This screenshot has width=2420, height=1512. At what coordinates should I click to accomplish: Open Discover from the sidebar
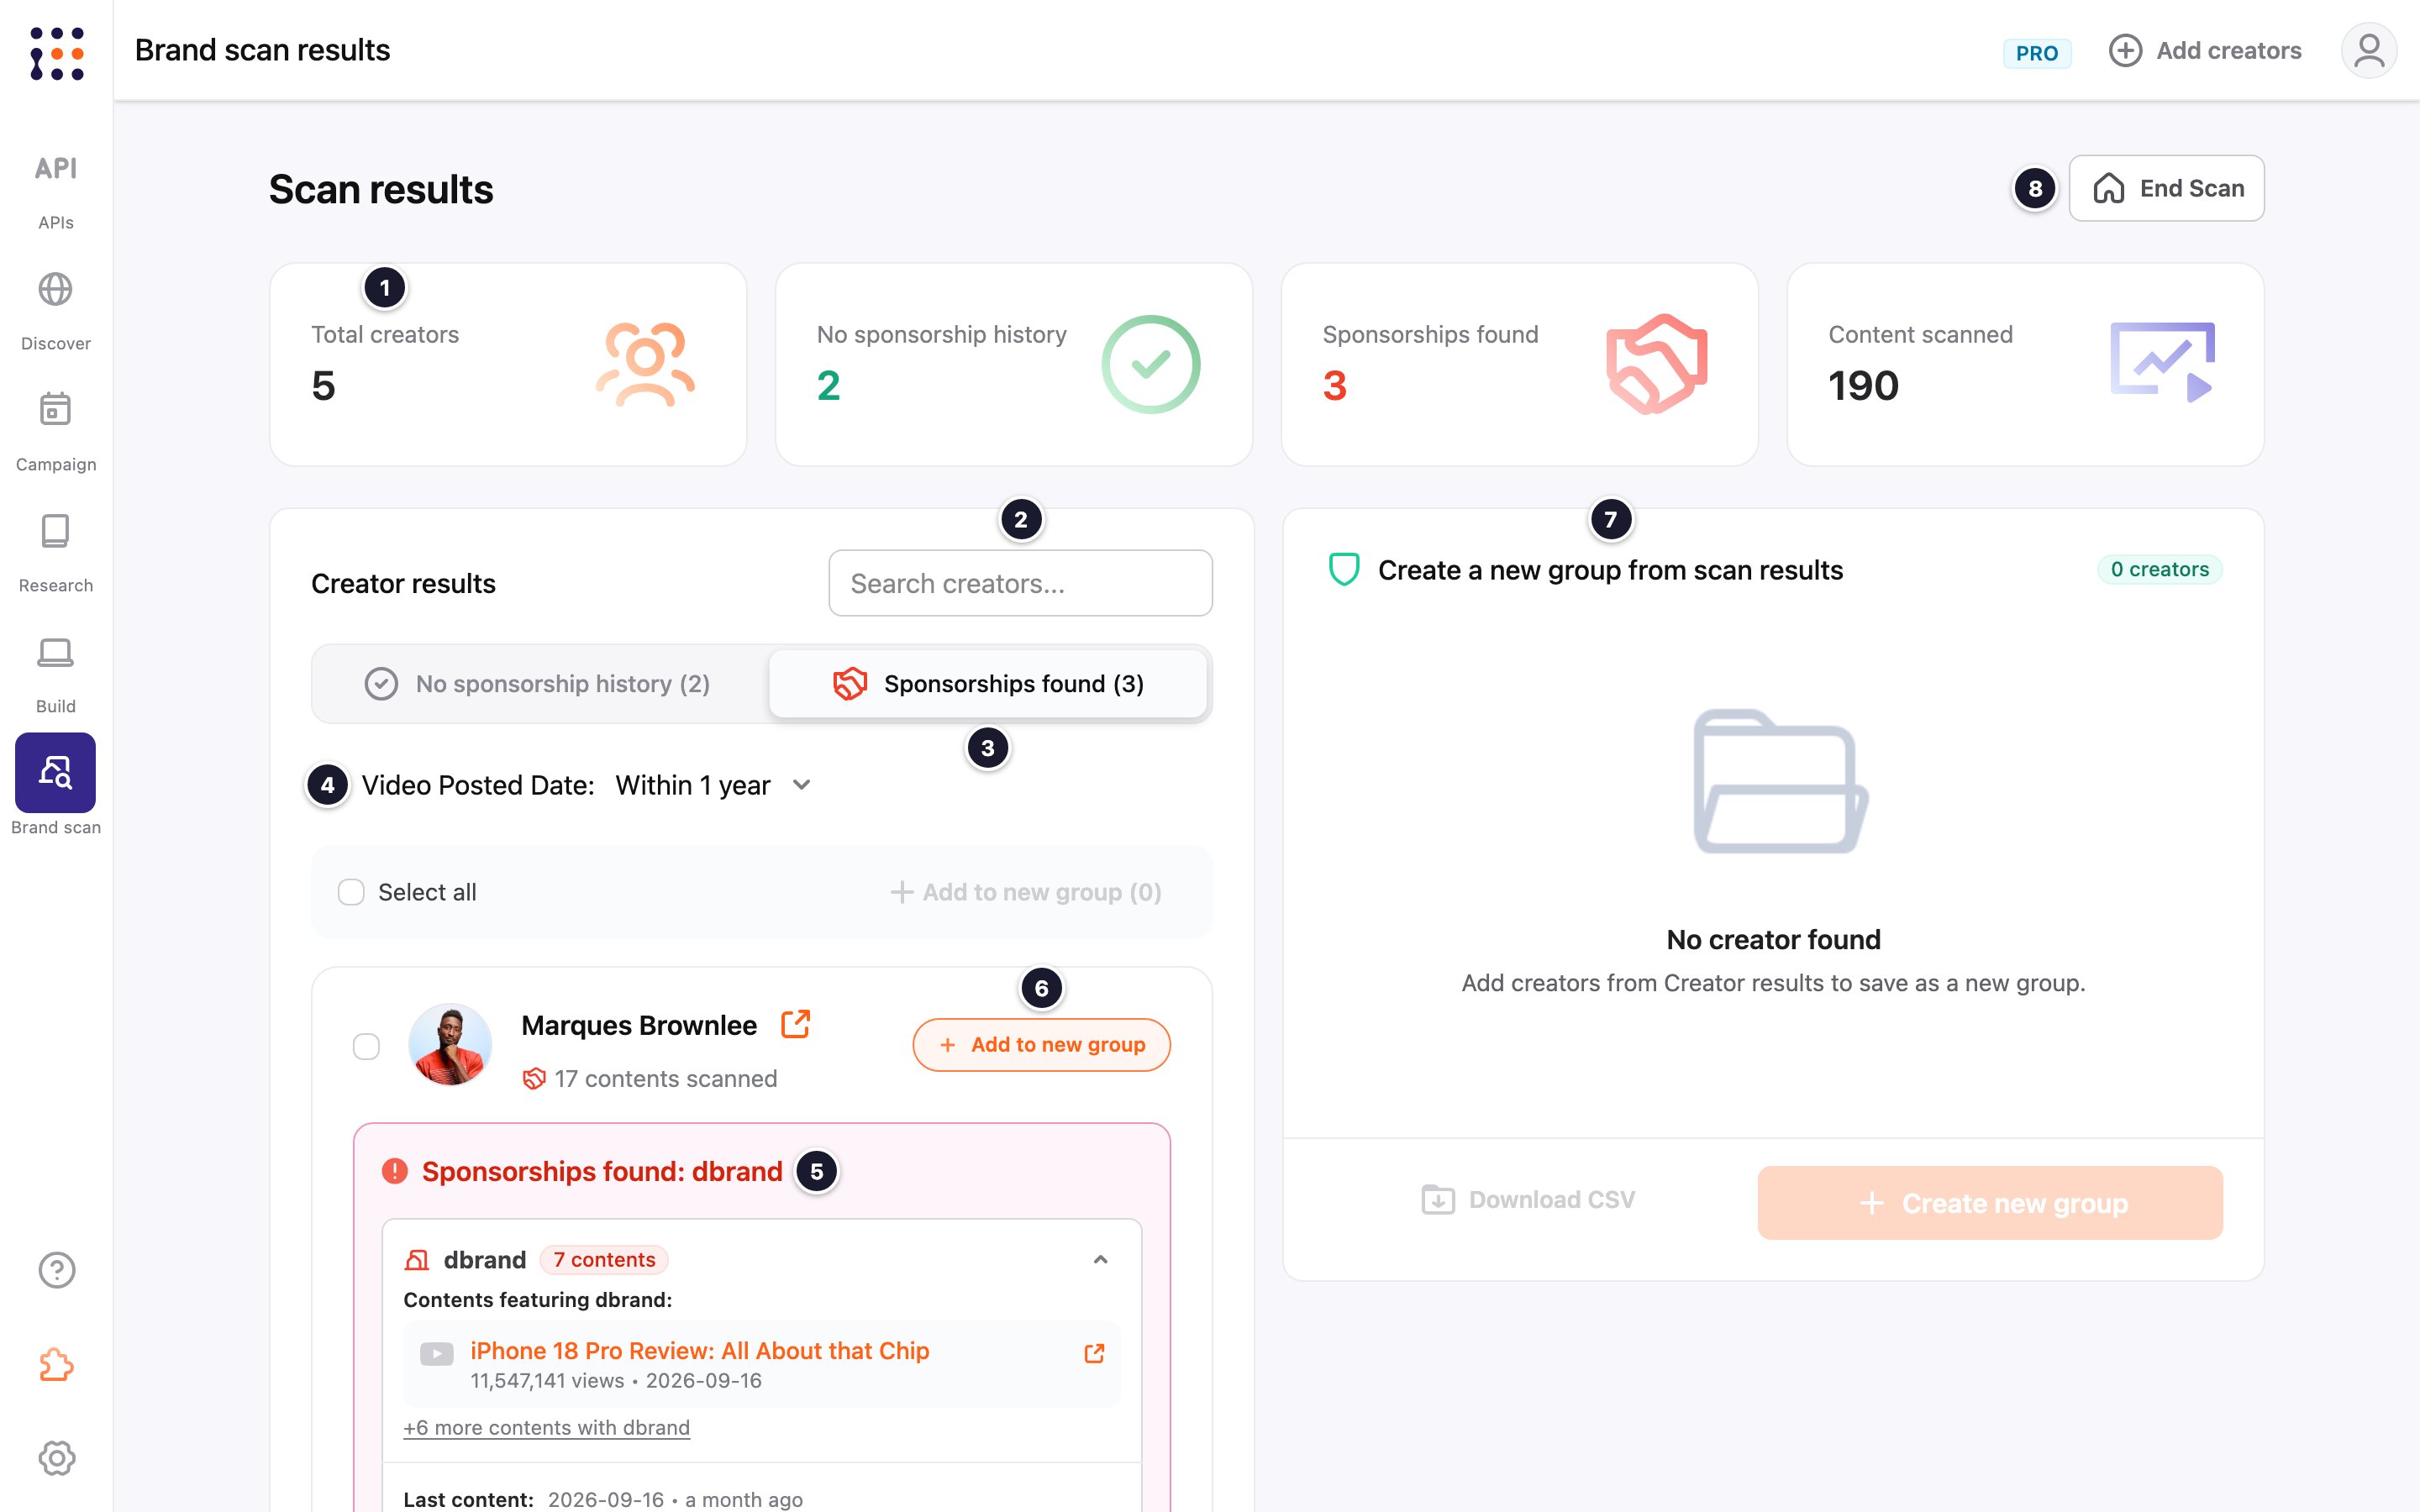click(x=56, y=311)
